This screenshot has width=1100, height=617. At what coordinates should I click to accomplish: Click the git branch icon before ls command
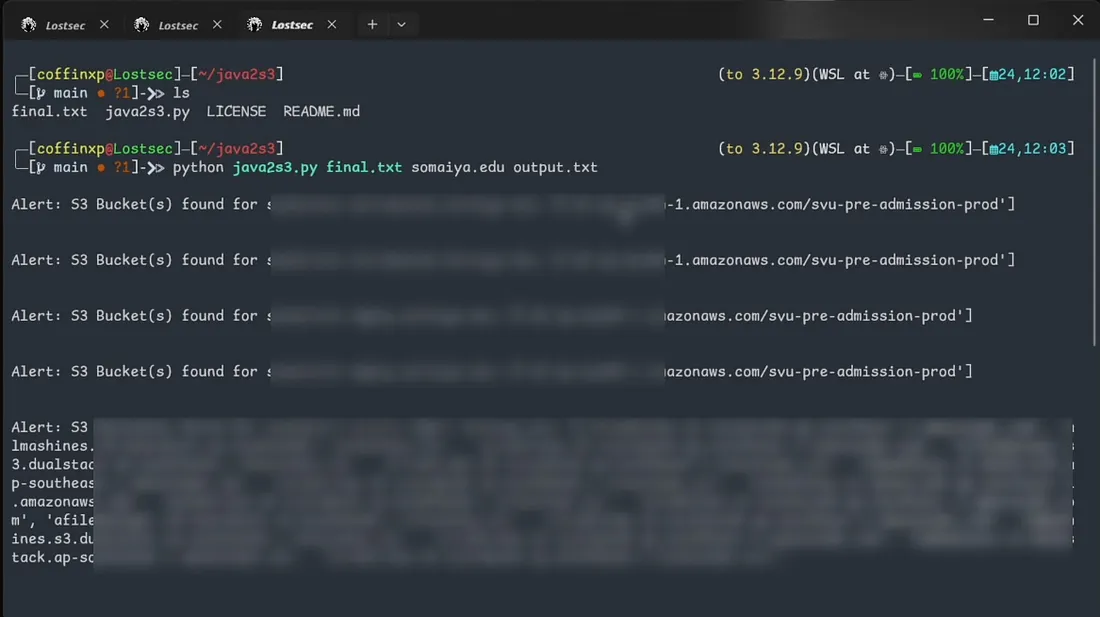click(x=41, y=93)
